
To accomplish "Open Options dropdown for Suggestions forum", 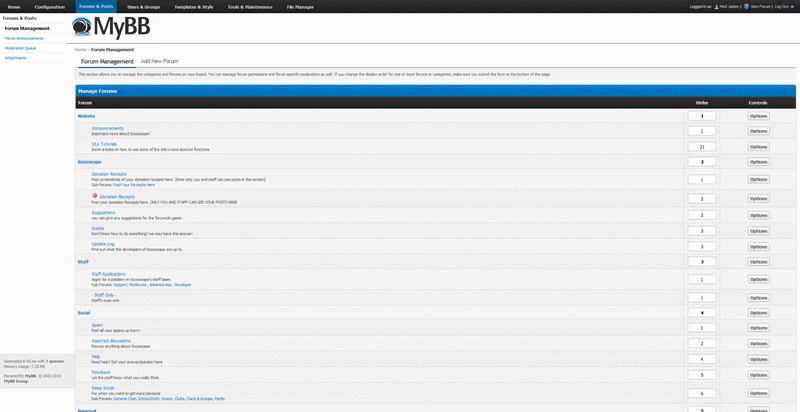I will click(758, 215).
